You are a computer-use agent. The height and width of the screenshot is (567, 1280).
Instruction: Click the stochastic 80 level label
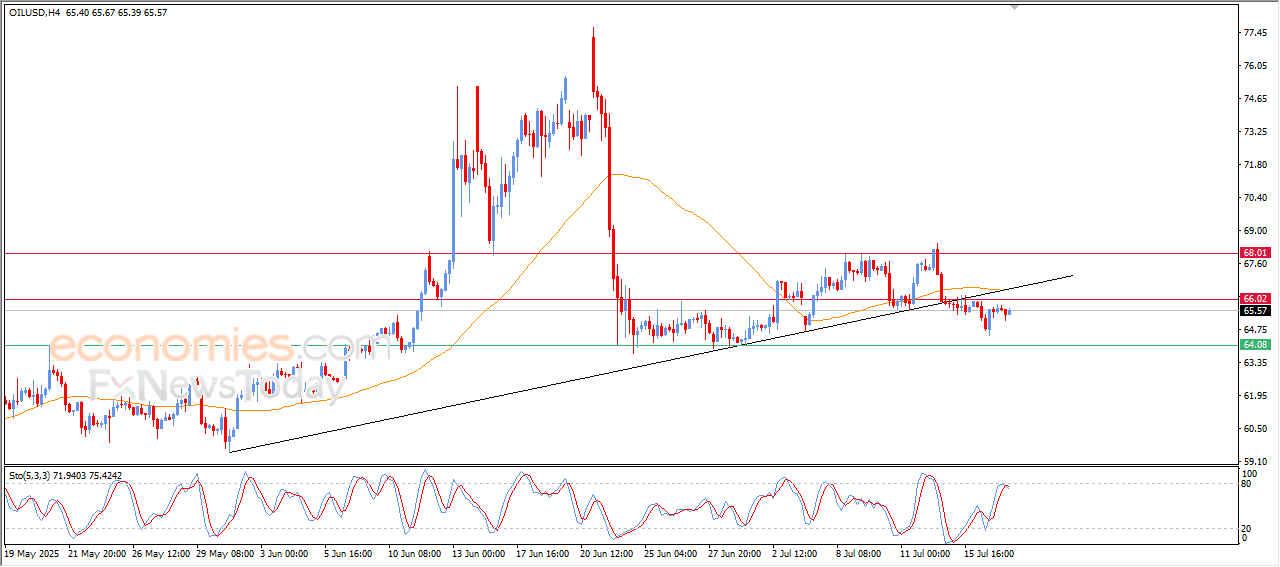pos(1247,484)
